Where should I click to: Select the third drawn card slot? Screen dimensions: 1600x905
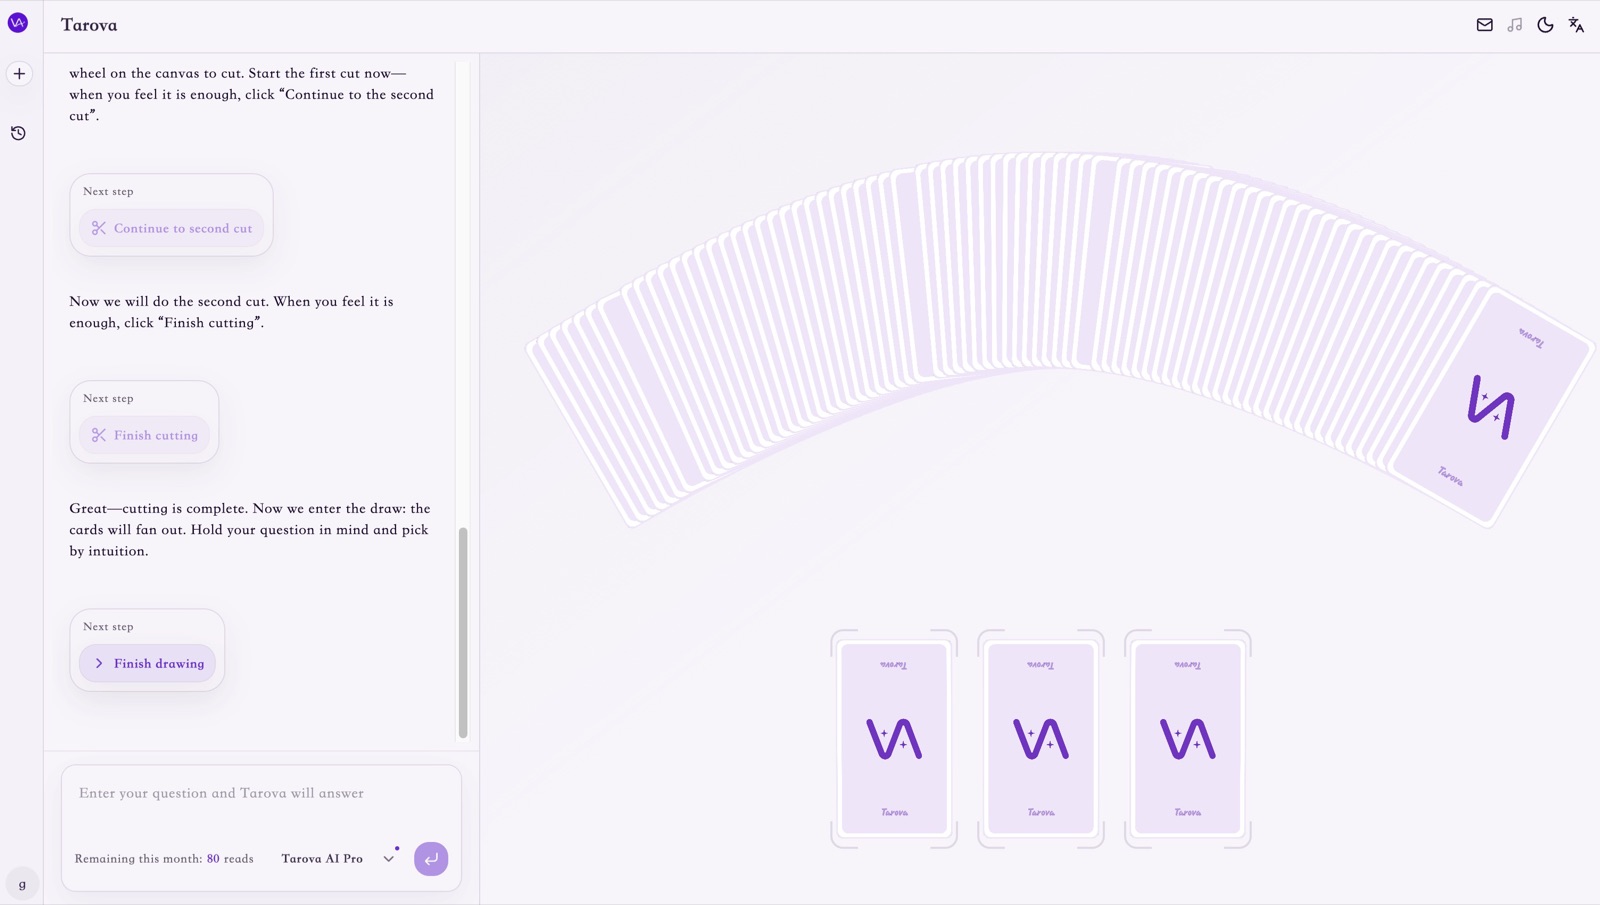[1188, 739]
